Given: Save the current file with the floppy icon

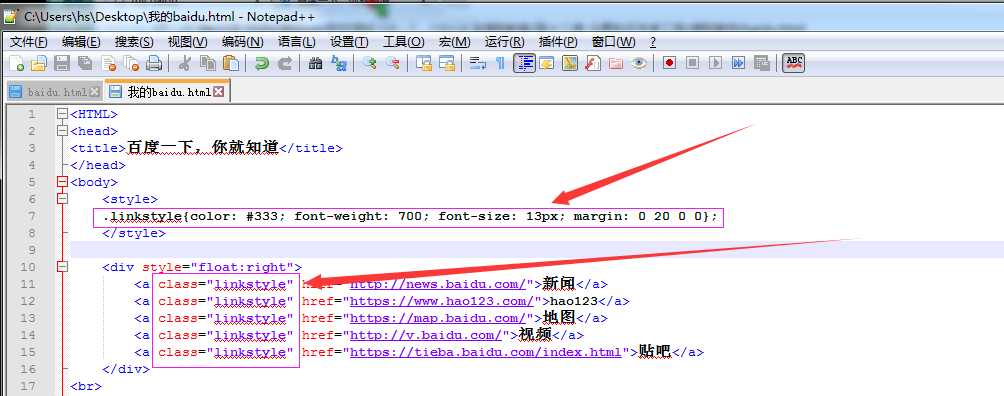Looking at the screenshot, I should 61,63.
